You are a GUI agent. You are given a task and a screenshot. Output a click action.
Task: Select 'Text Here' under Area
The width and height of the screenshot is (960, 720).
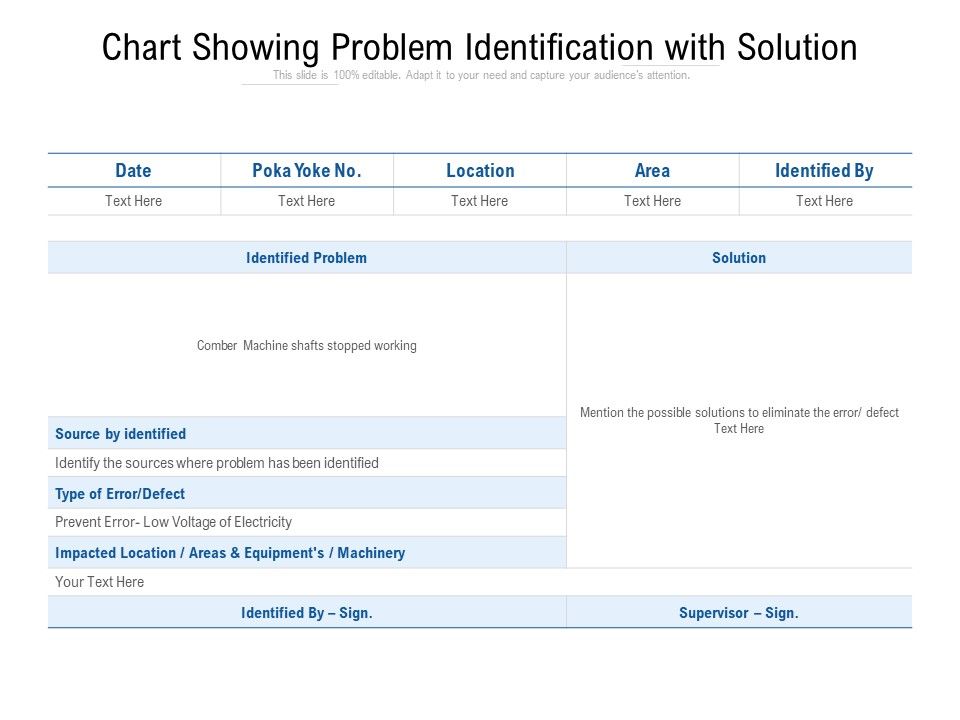[x=653, y=201]
